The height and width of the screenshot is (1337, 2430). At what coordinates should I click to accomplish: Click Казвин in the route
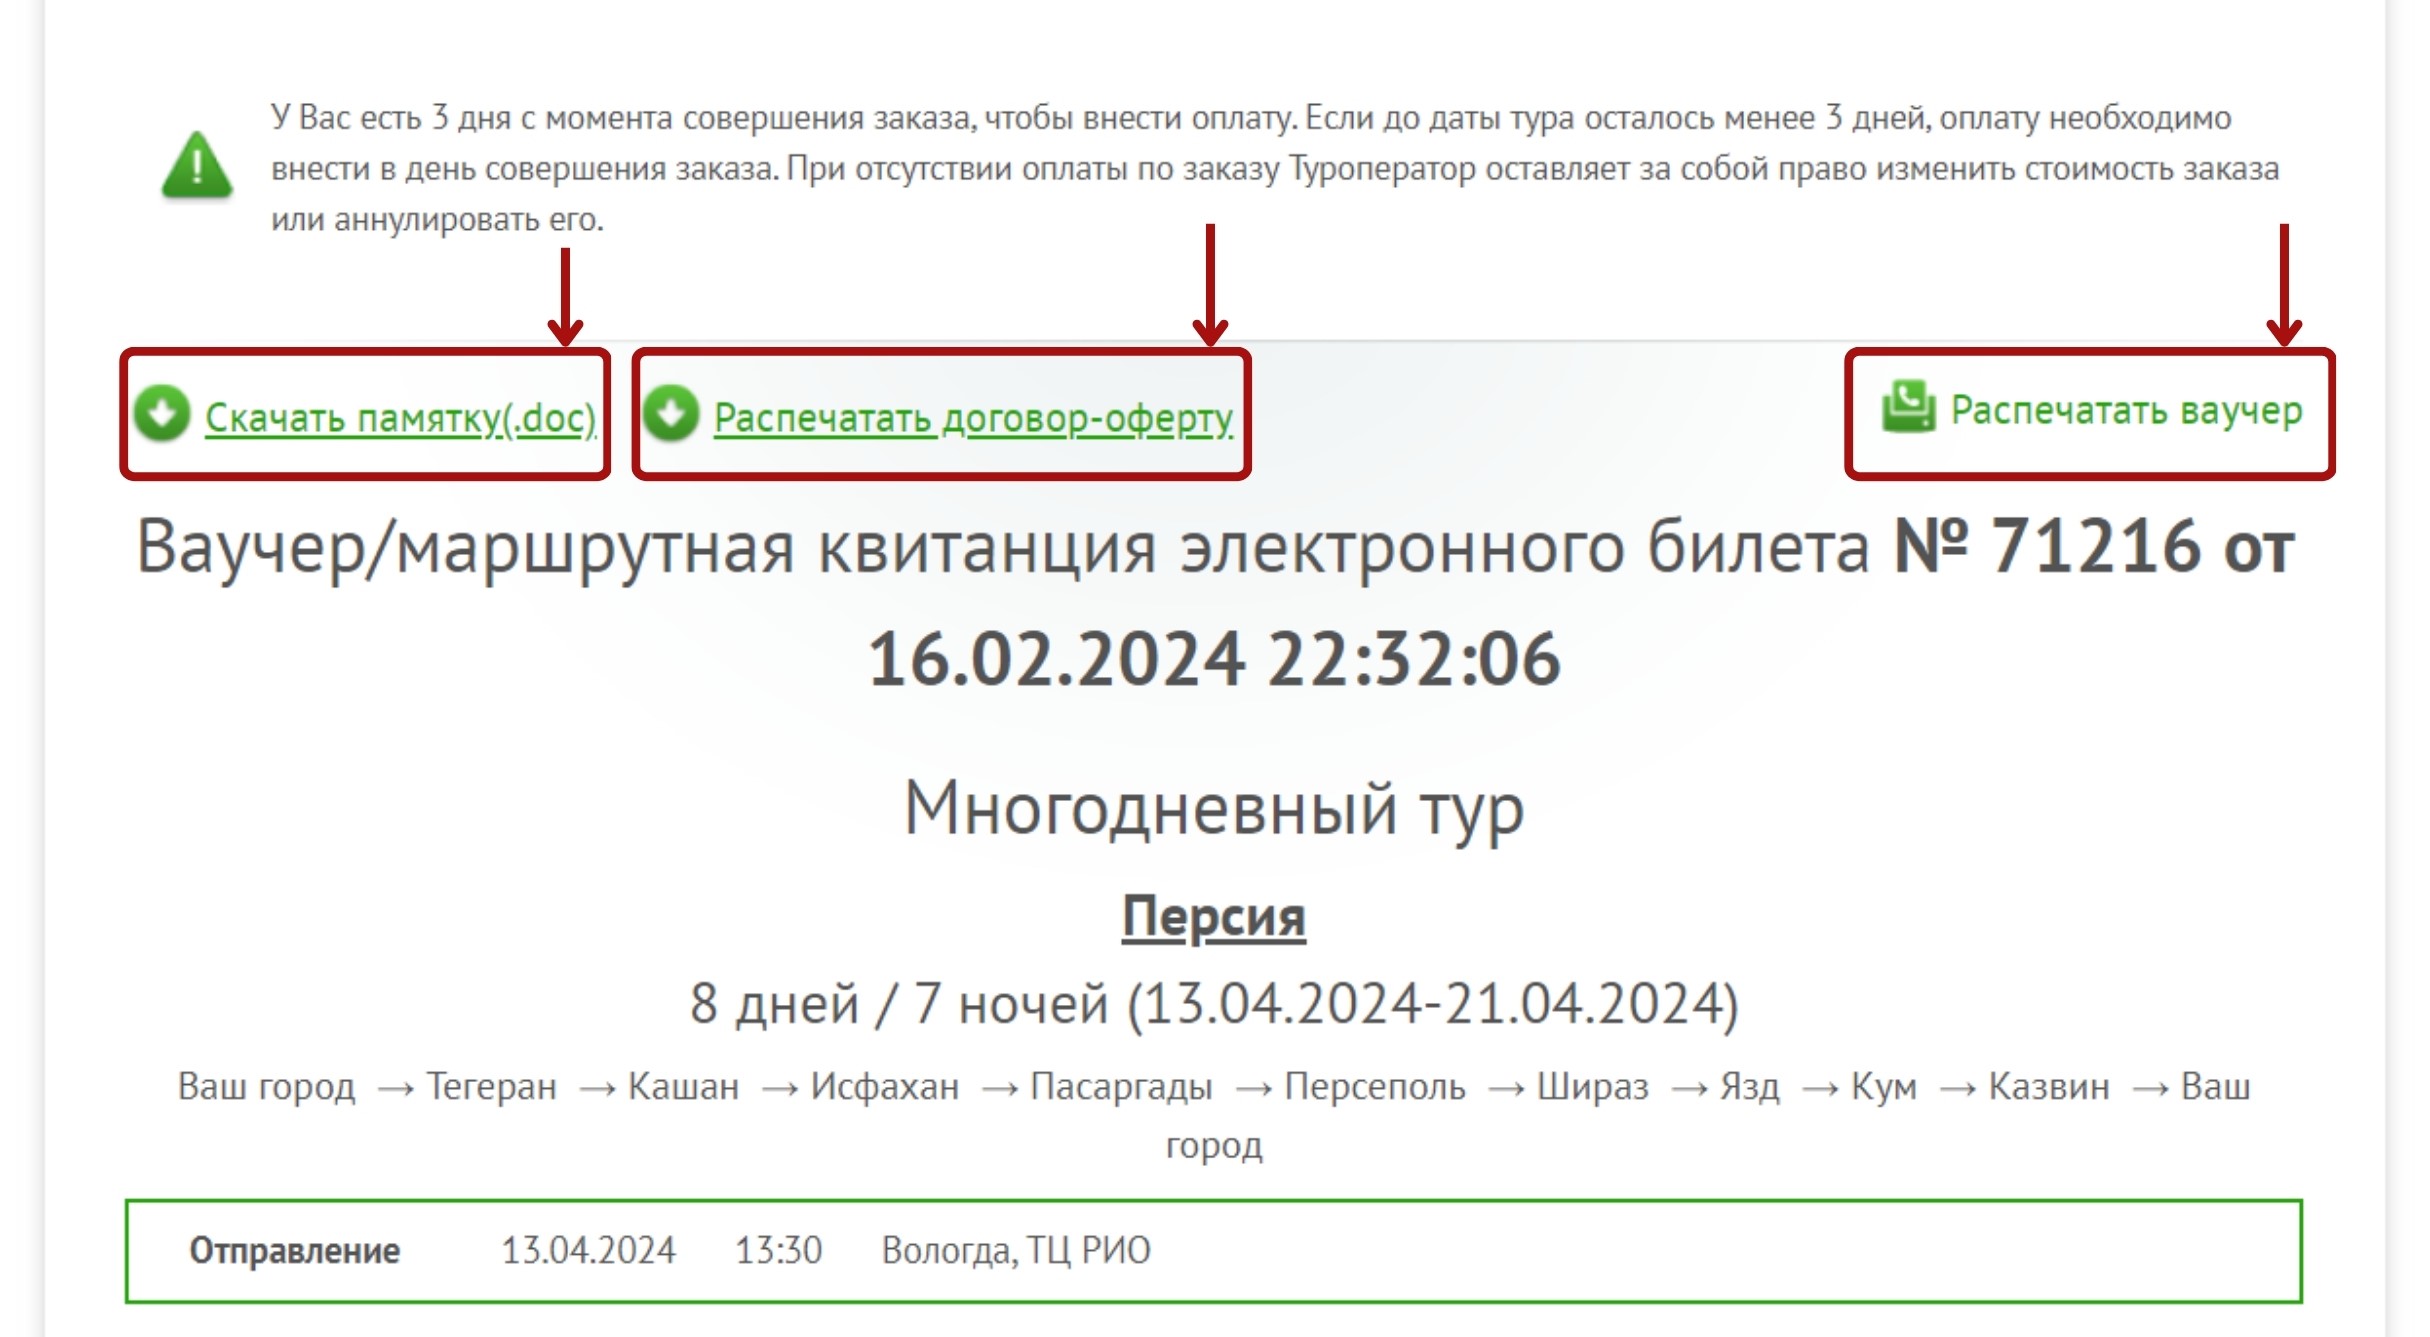click(2048, 1086)
